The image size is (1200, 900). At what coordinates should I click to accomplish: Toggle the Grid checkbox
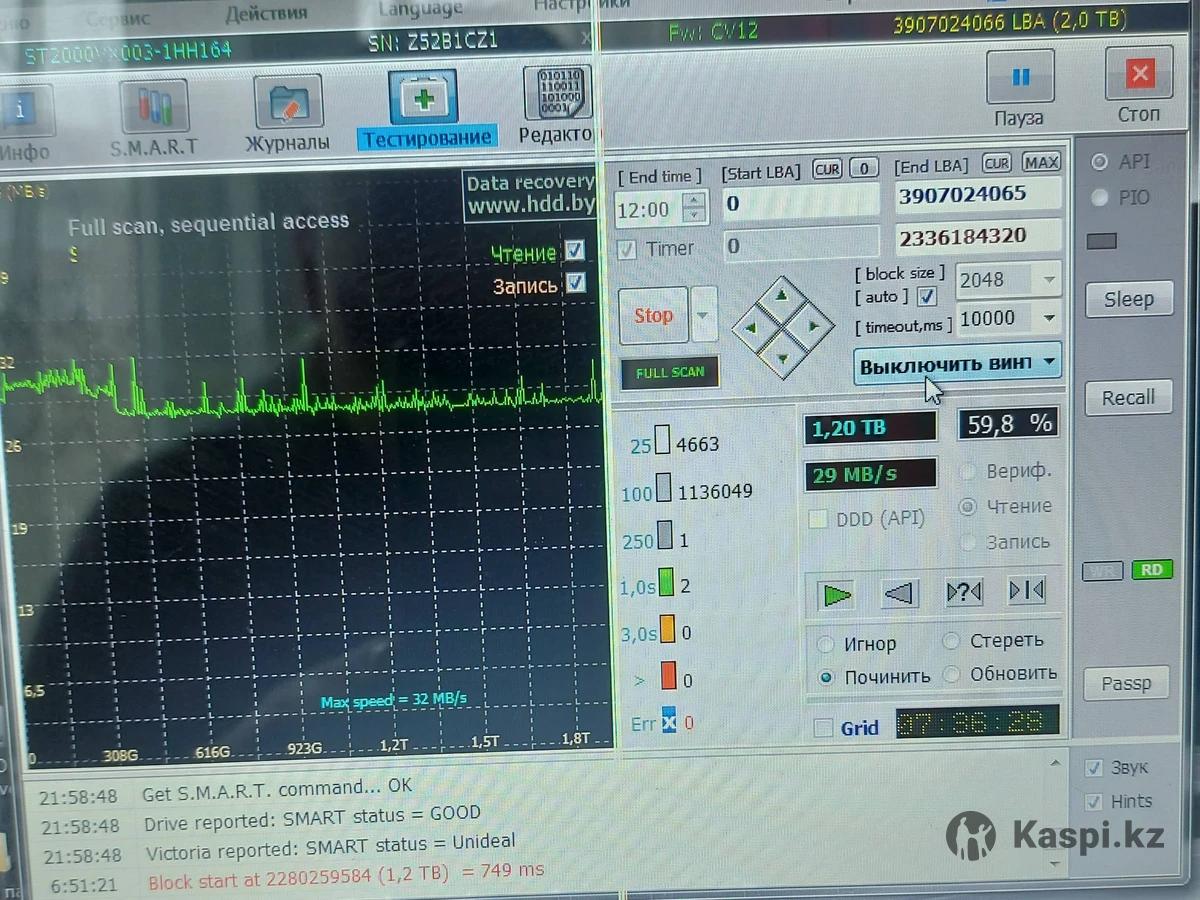[x=824, y=728]
